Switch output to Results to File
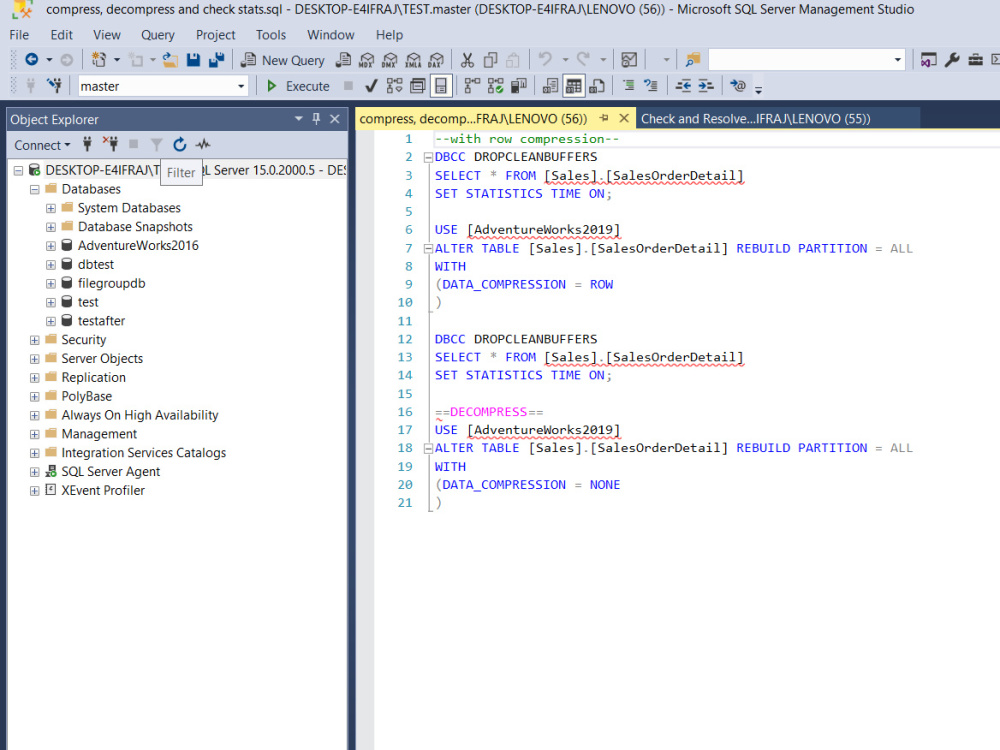The height and width of the screenshot is (750, 1000). pos(597,85)
